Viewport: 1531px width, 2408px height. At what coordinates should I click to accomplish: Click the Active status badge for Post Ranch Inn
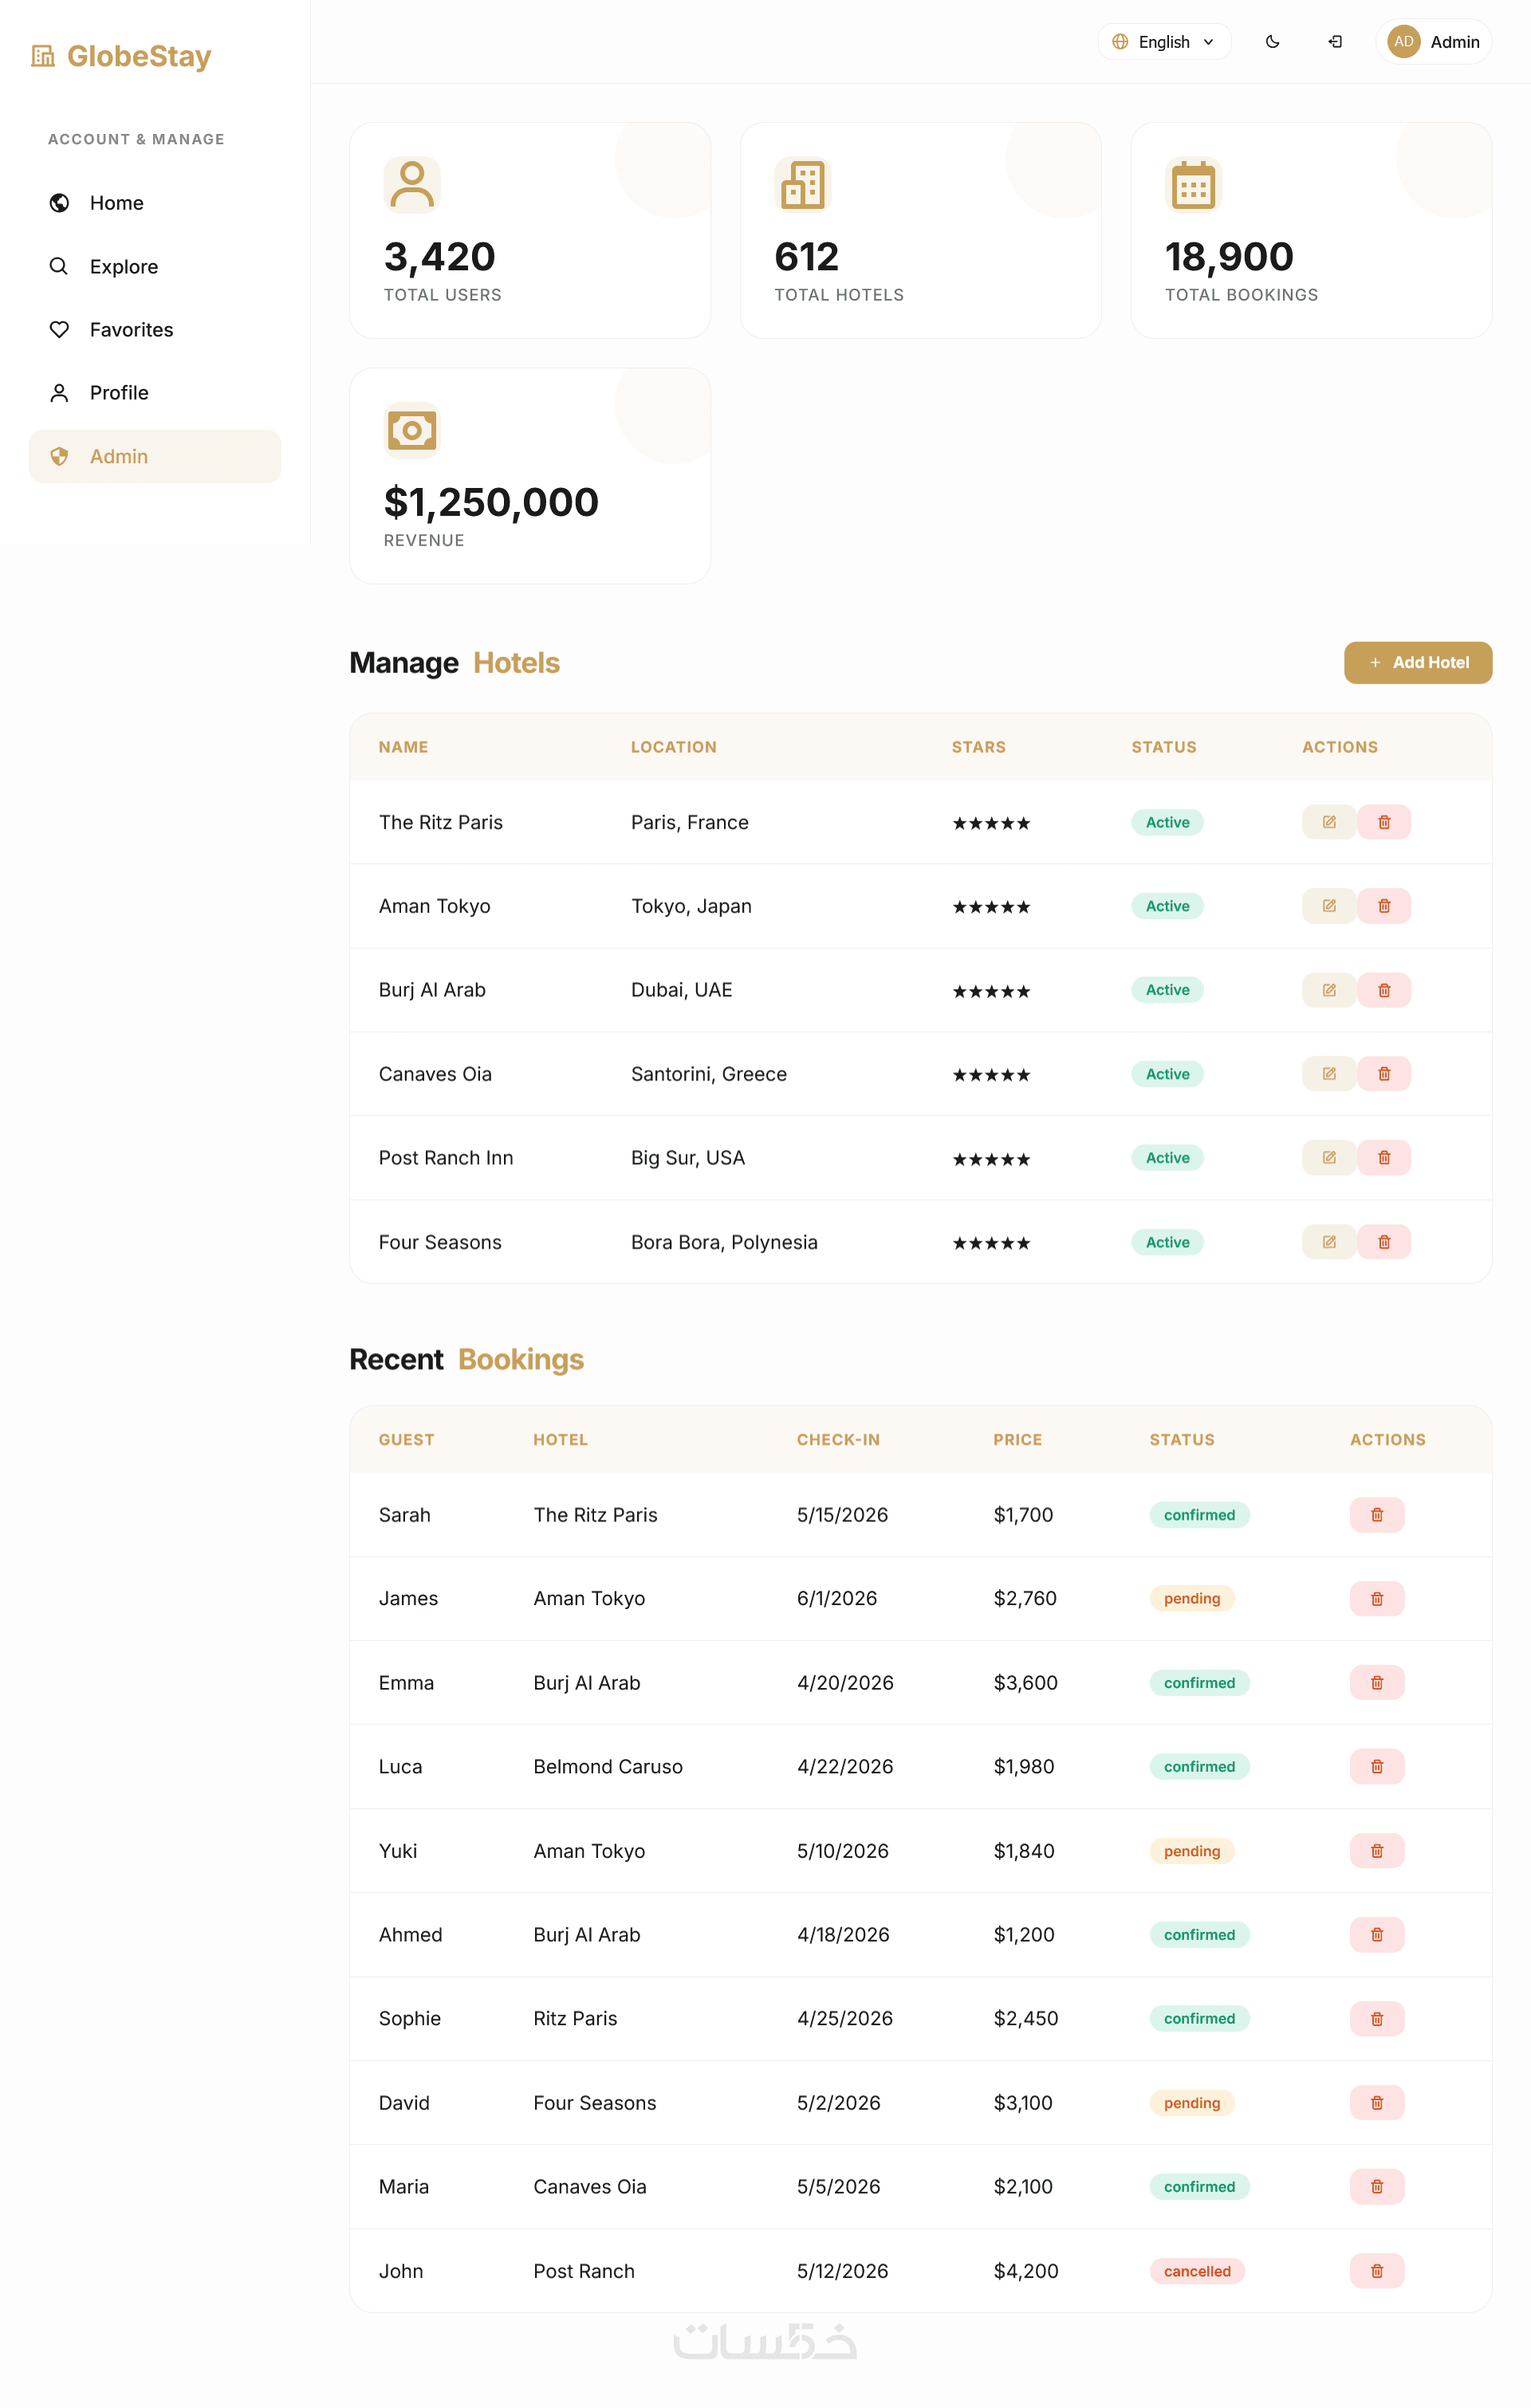tap(1167, 1158)
